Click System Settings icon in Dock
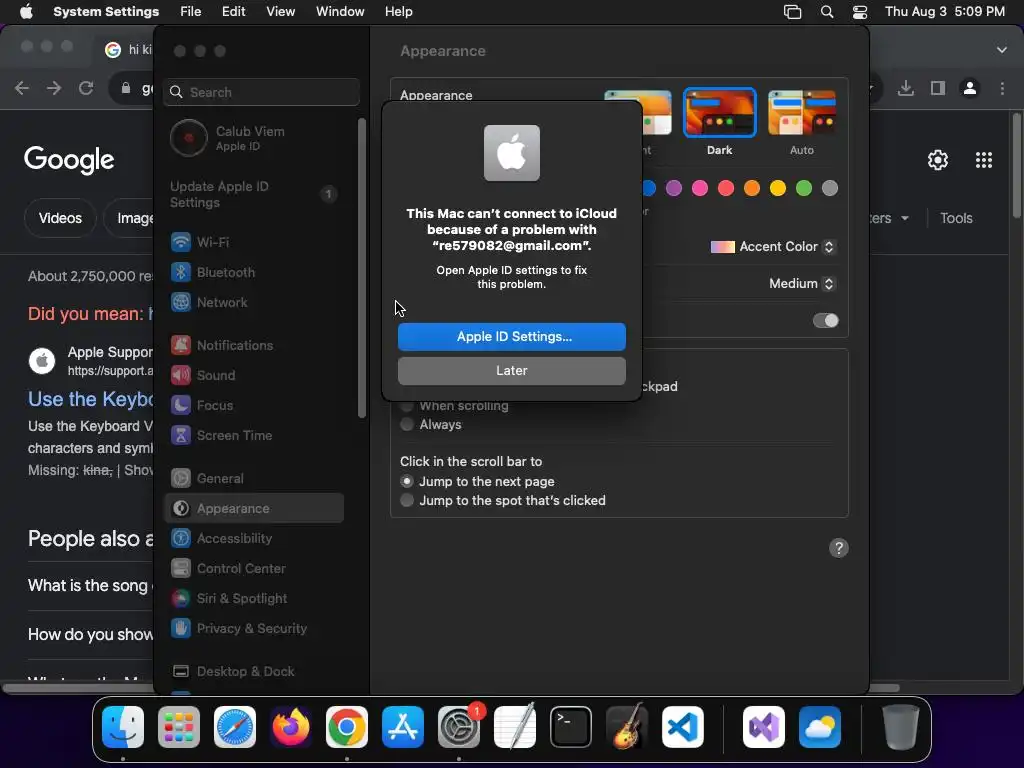Image resolution: width=1024 pixels, height=768 pixels. (x=458, y=727)
